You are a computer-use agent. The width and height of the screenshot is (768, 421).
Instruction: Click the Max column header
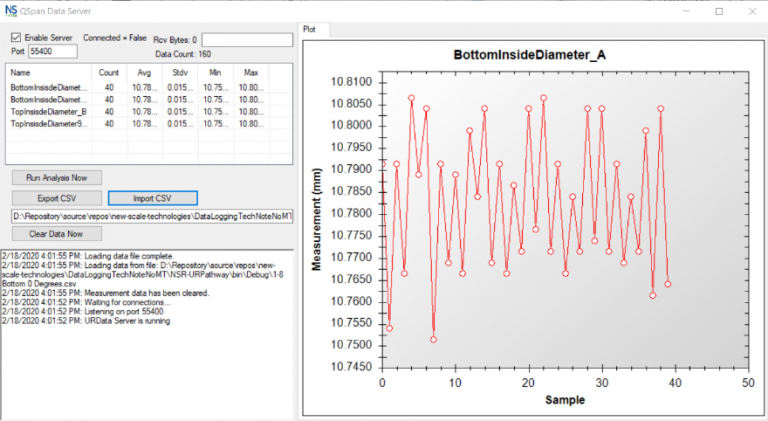tap(250, 73)
